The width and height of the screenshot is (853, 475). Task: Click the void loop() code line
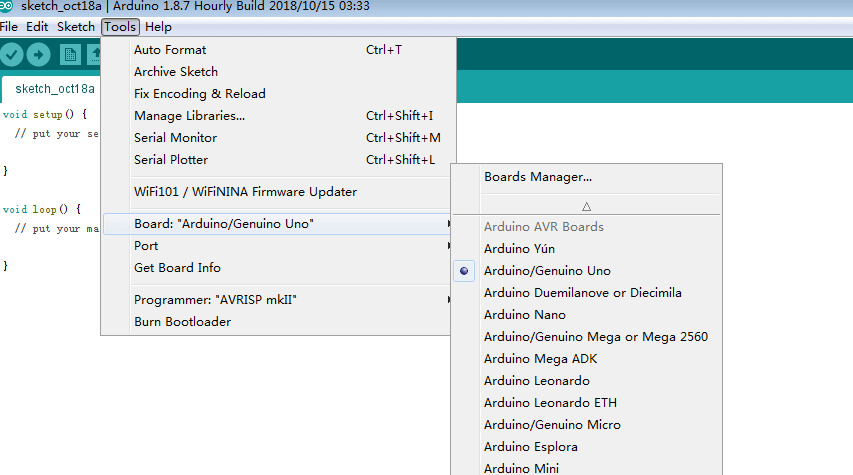(42, 209)
